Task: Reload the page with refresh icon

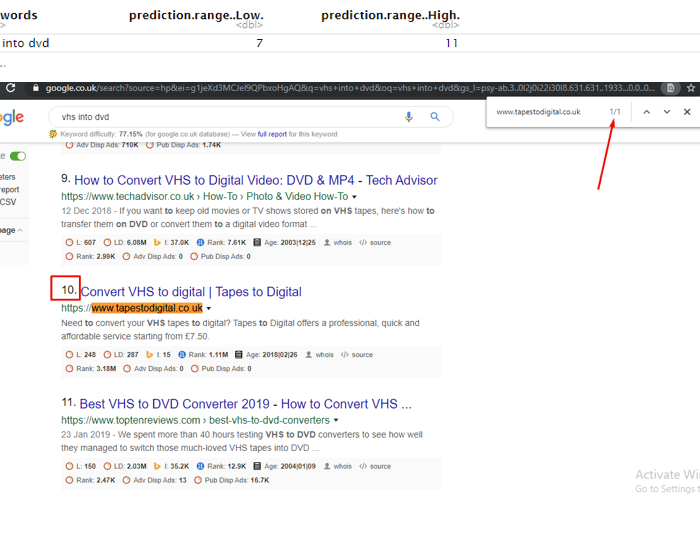Action: 11,88
